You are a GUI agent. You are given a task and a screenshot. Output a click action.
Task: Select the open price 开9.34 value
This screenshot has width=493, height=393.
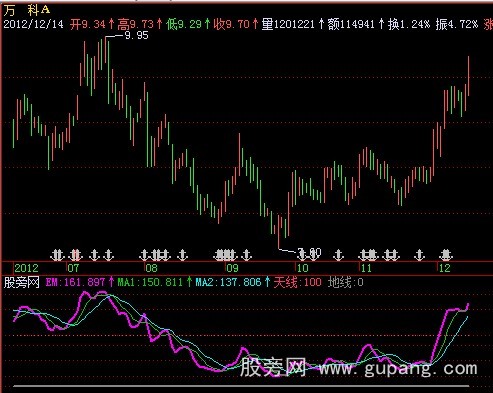pyautogui.click(x=88, y=24)
